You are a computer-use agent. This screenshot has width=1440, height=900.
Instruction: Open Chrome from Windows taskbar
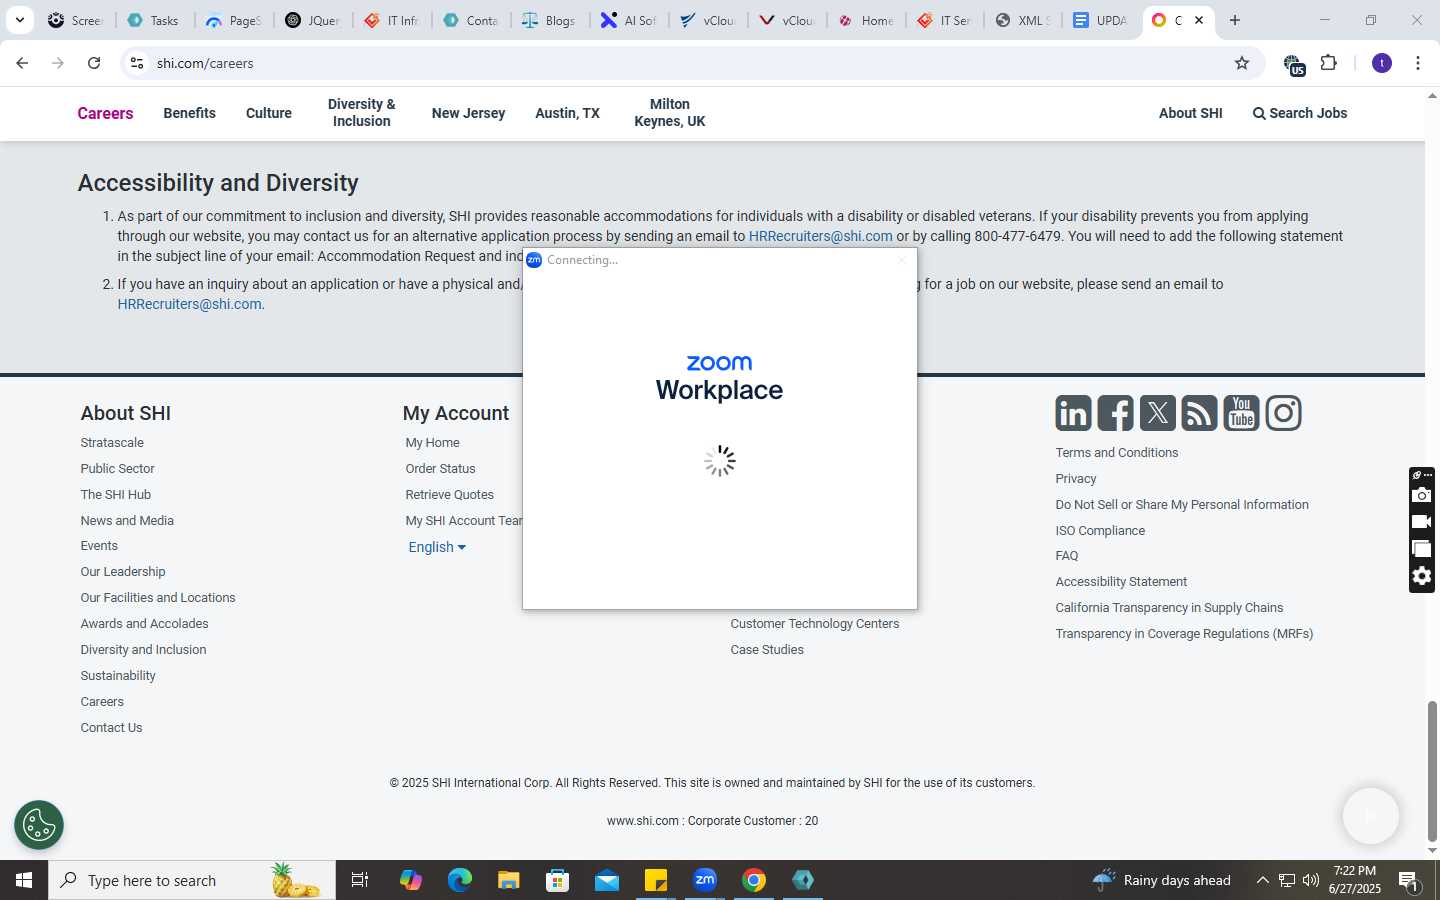click(754, 880)
